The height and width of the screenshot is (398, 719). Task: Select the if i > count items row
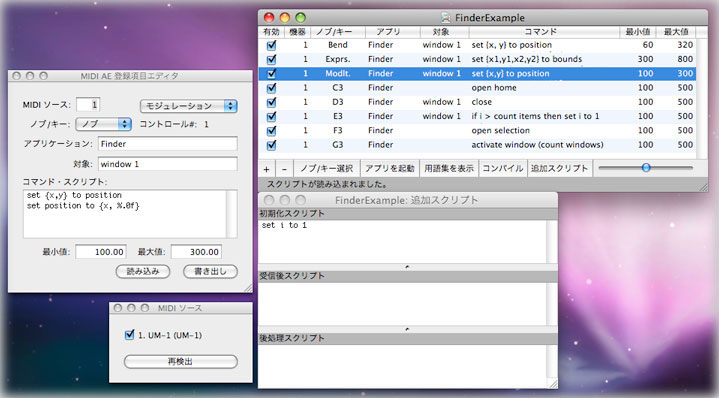coord(477,116)
